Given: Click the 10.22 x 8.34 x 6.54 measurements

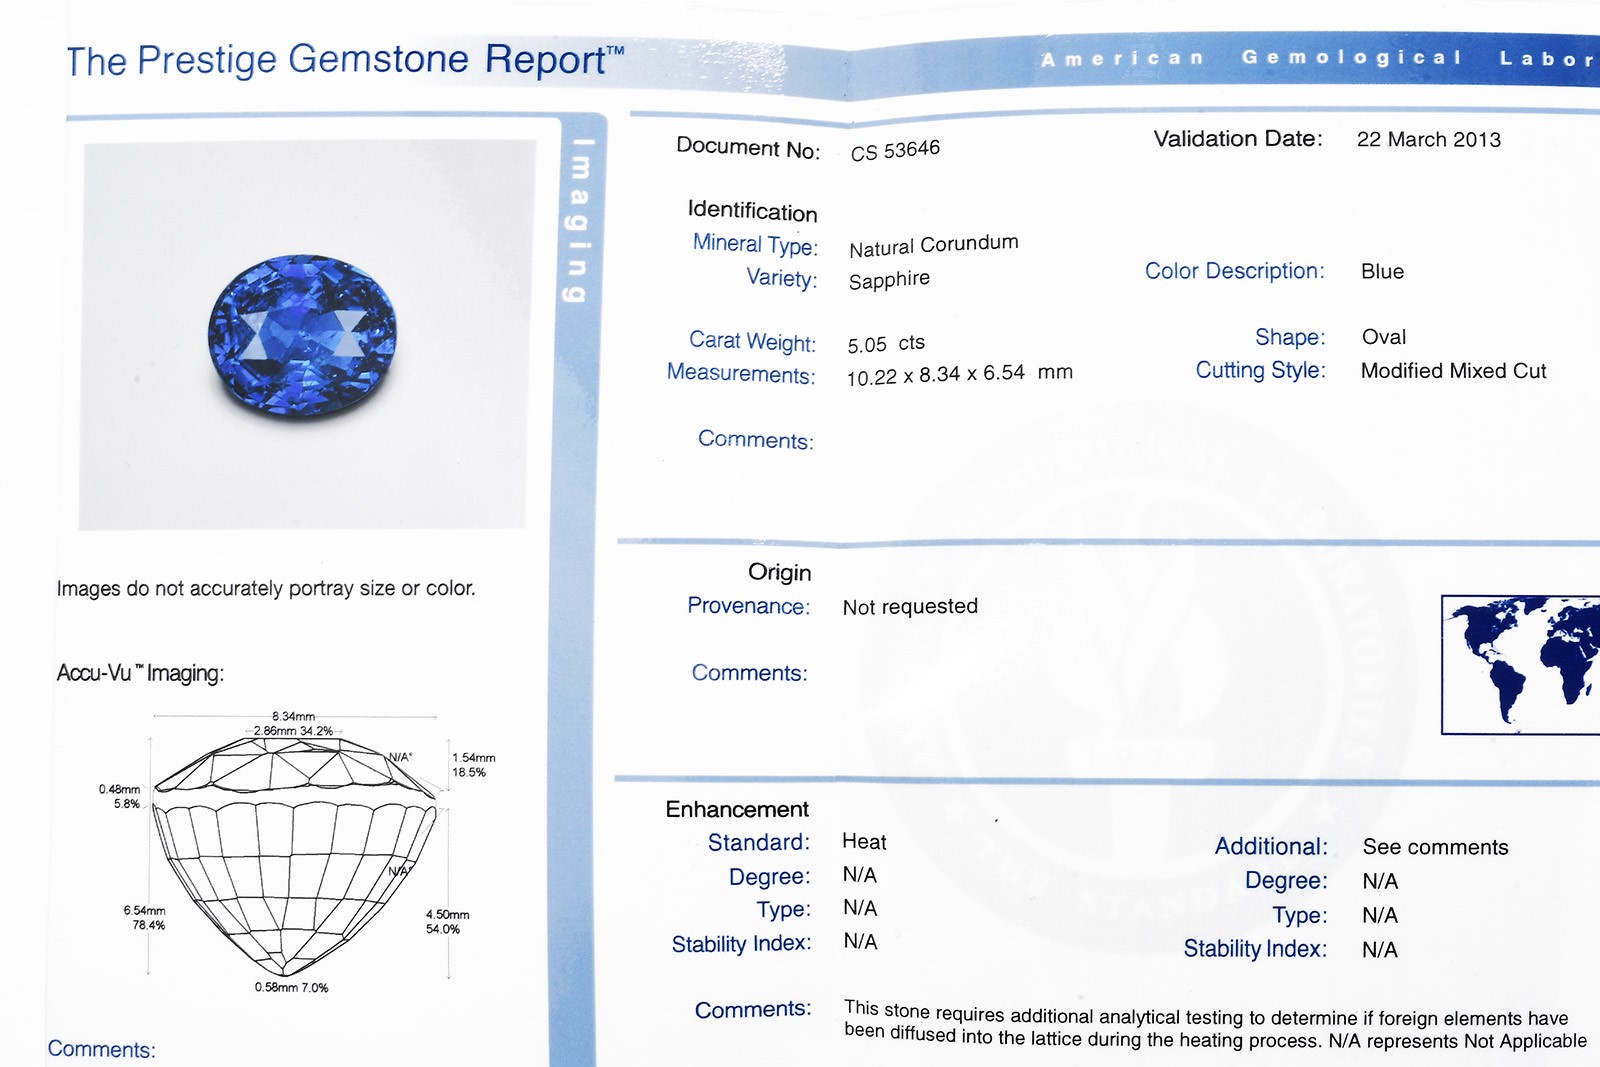Looking at the screenshot, I should pos(958,375).
